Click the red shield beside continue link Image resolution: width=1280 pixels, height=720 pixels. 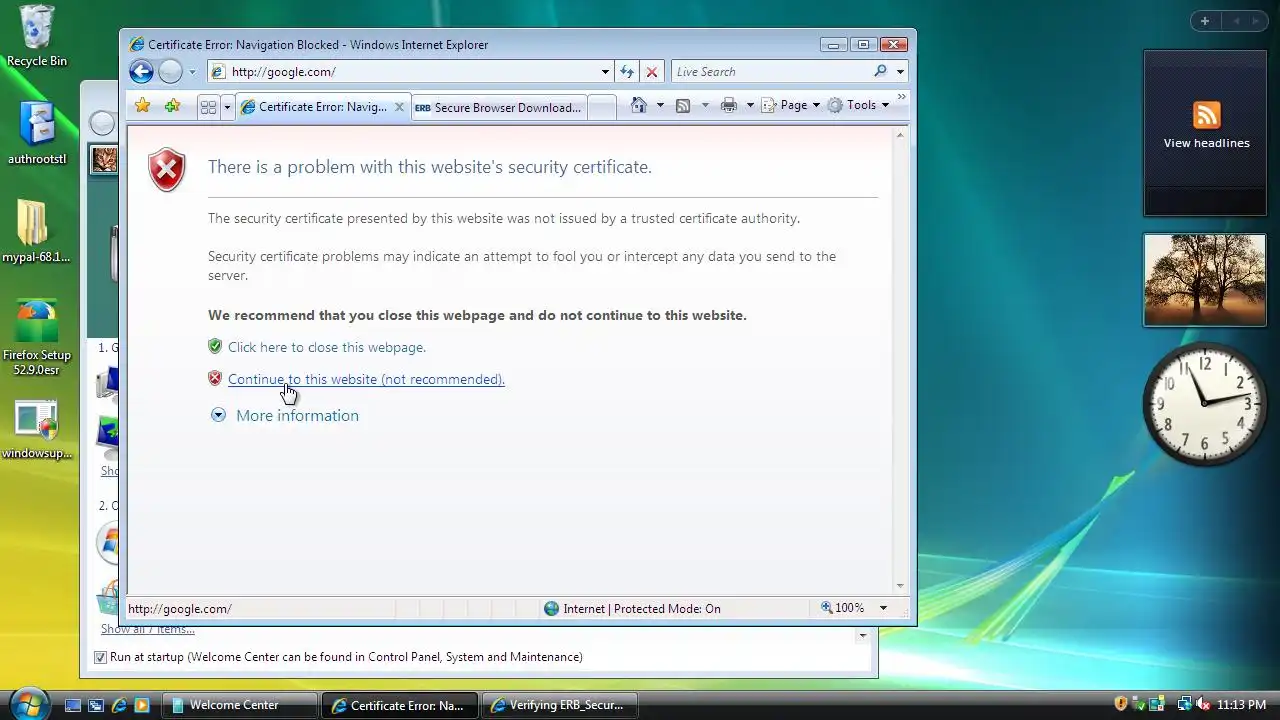coord(215,378)
